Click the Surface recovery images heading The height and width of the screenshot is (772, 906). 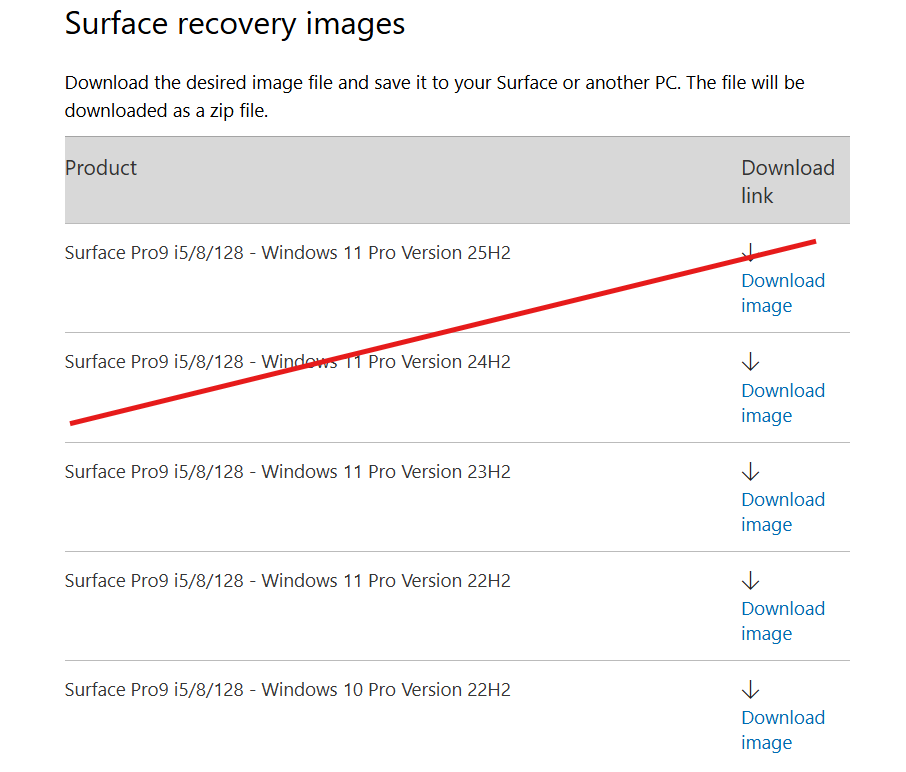coord(235,24)
